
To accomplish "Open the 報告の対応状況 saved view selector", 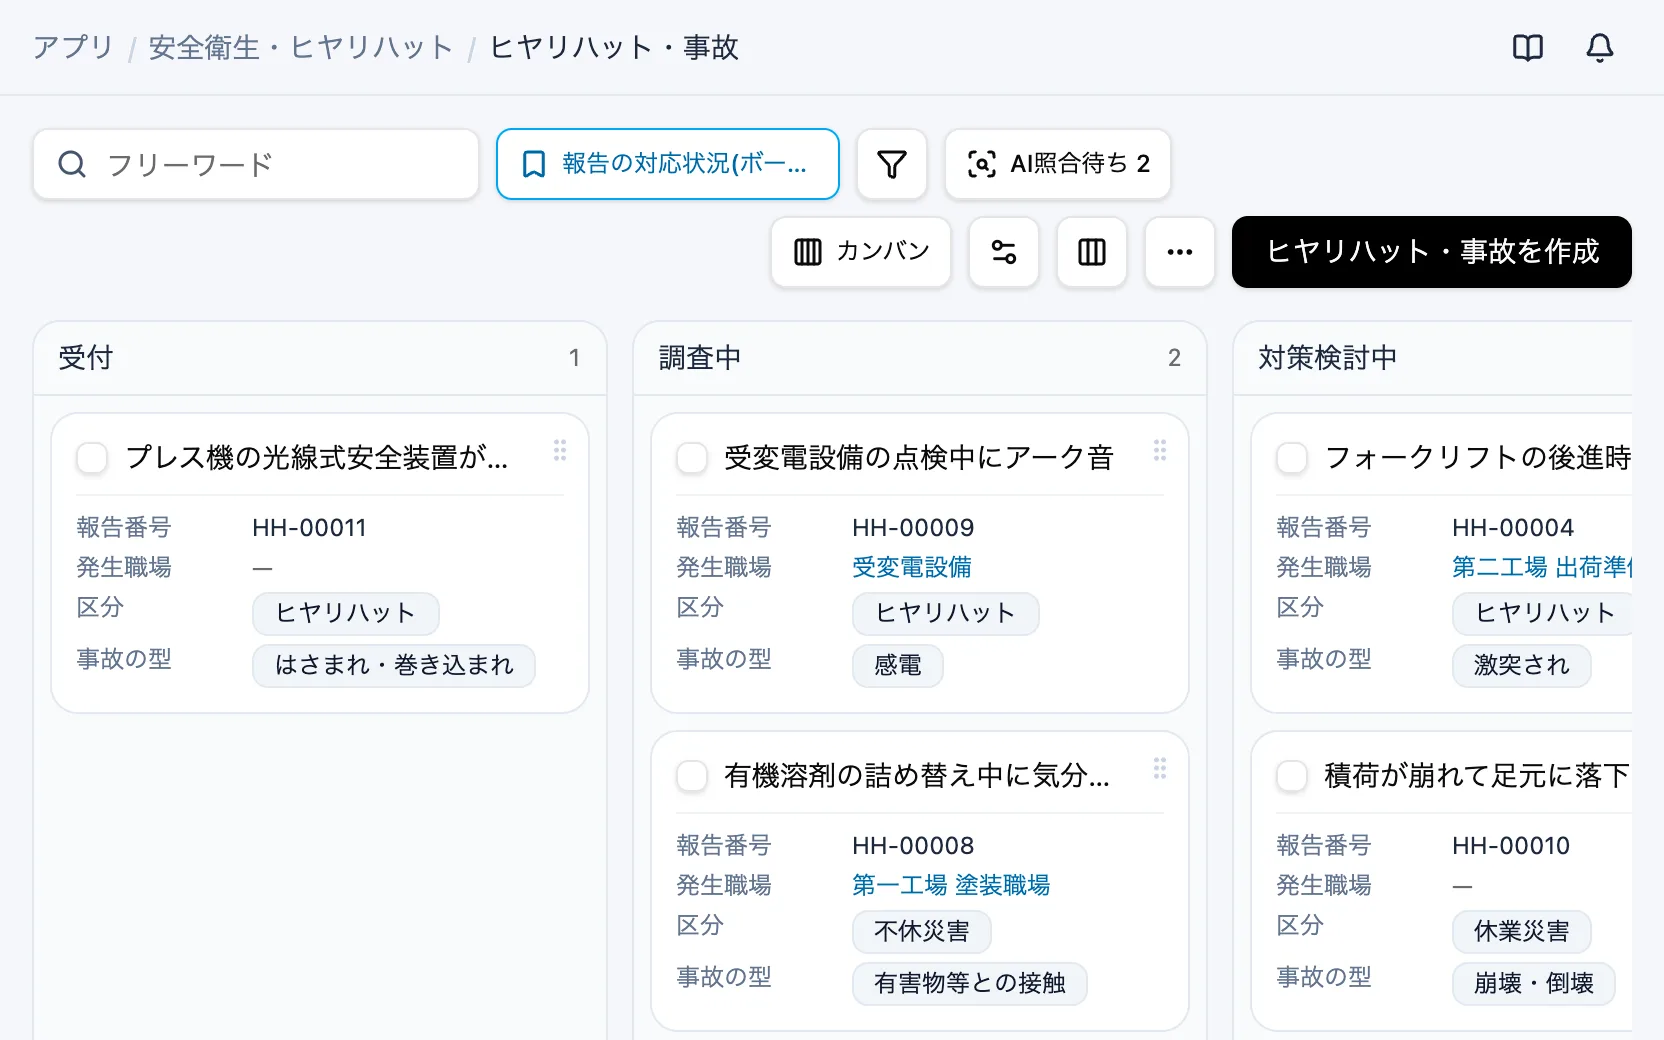I will click(x=668, y=164).
